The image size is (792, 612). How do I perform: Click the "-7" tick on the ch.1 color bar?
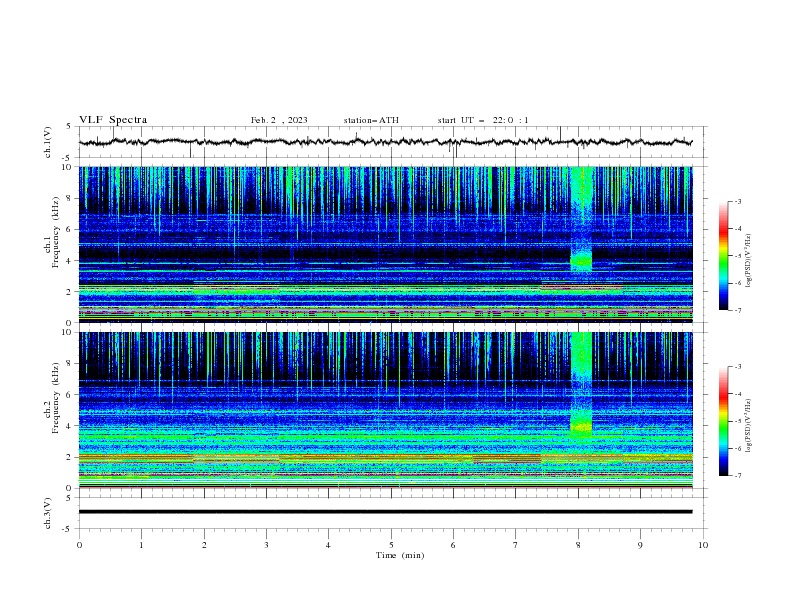coord(738,310)
